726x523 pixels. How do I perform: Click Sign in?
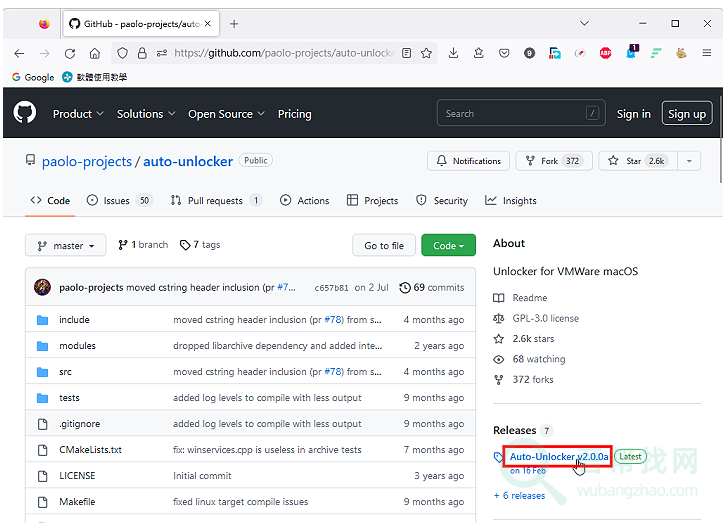(633, 114)
